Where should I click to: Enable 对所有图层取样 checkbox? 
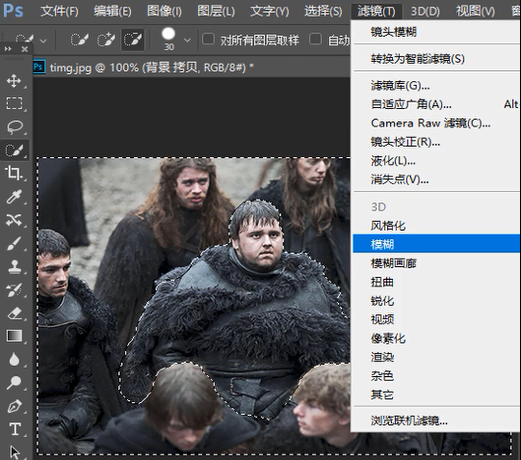208,39
